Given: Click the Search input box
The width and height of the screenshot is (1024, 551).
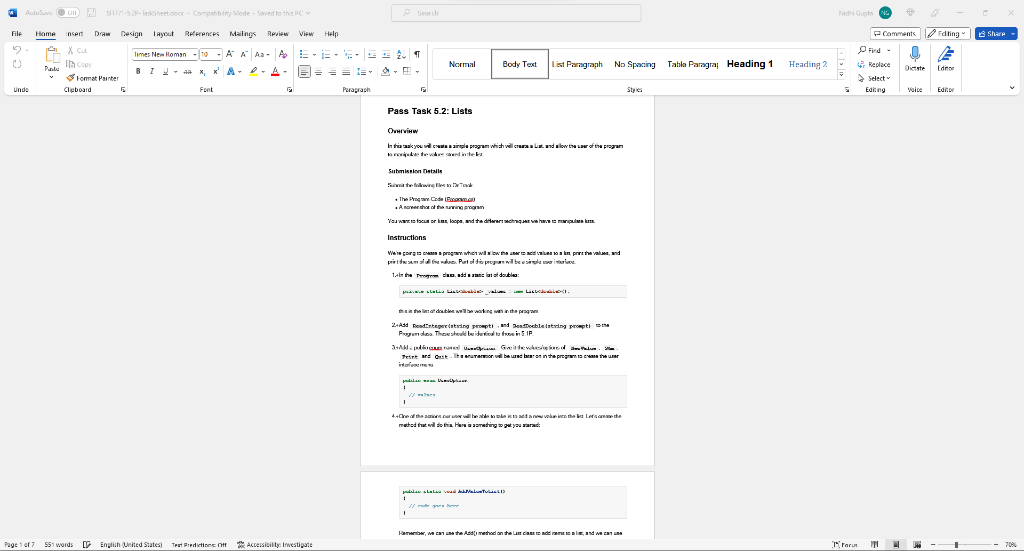Looking at the screenshot, I should tap(516, 13).
